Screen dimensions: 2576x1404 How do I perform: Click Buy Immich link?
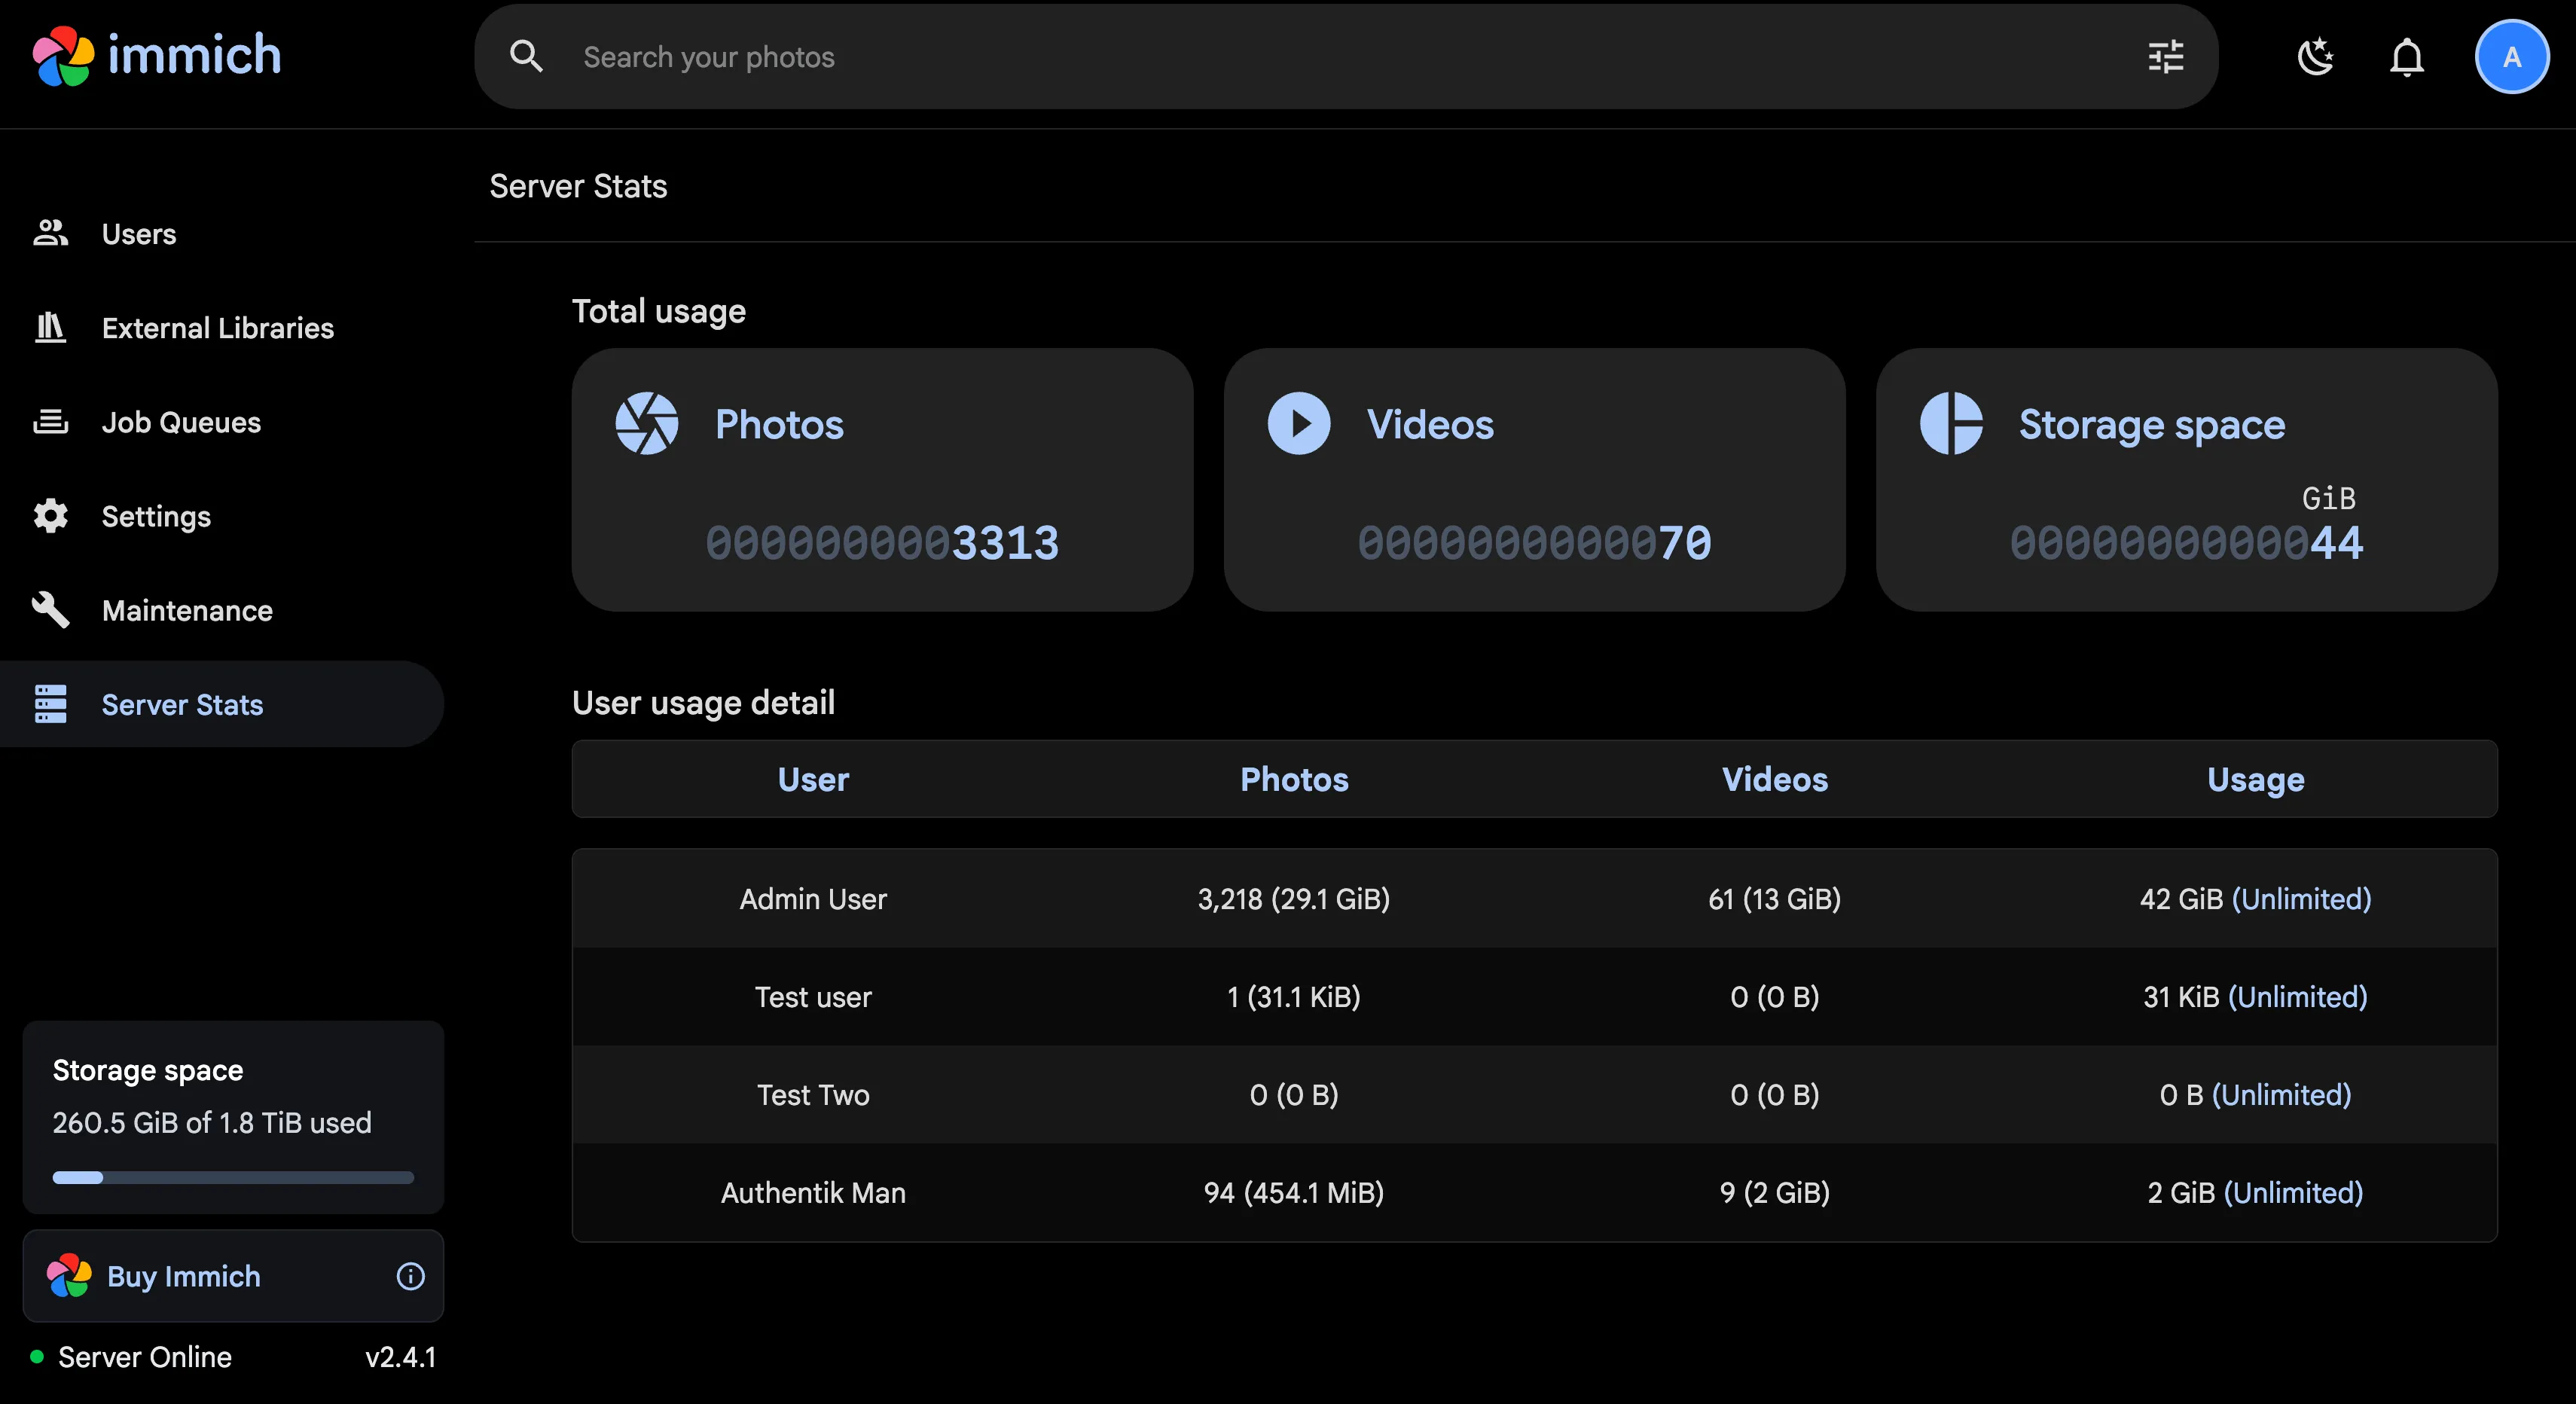pos(183,1276)
